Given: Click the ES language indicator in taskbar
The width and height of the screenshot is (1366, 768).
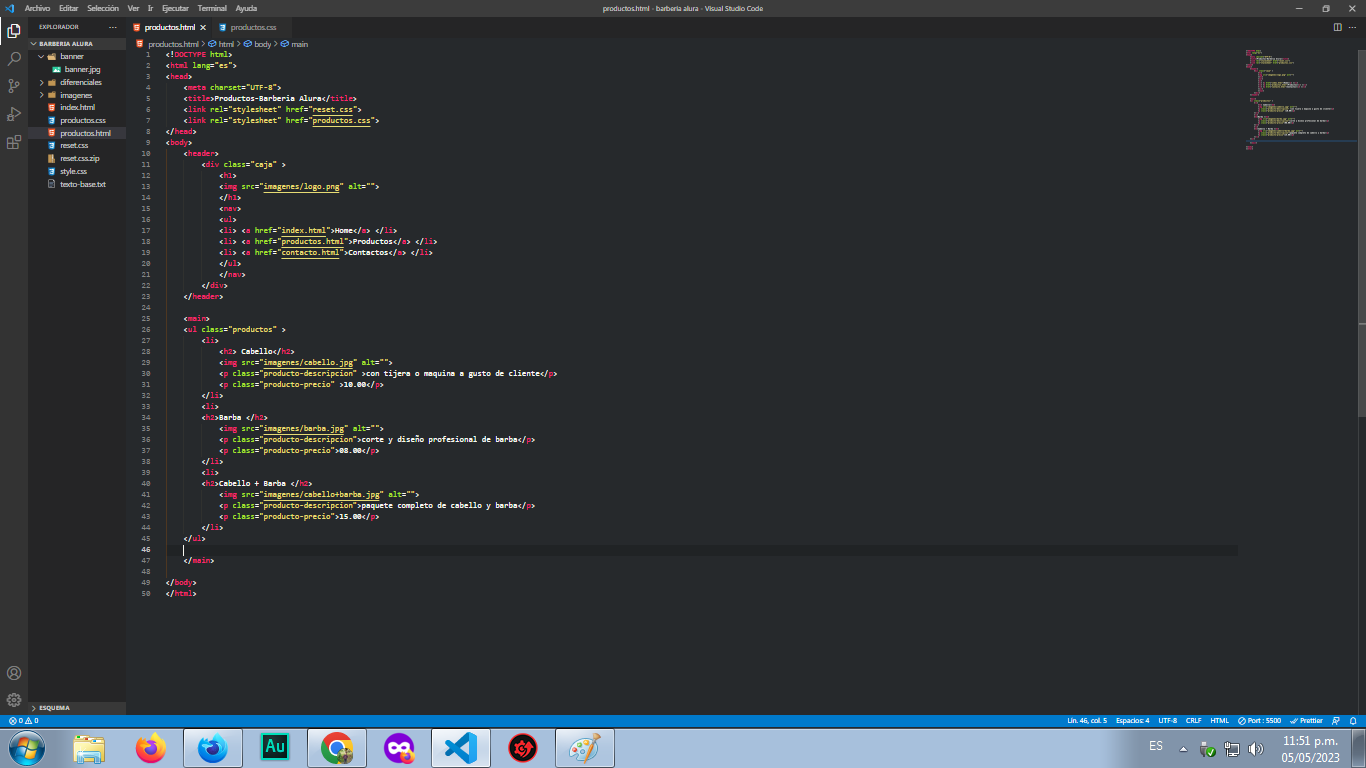Looking at the screenshot, I should click(1156, 746).
